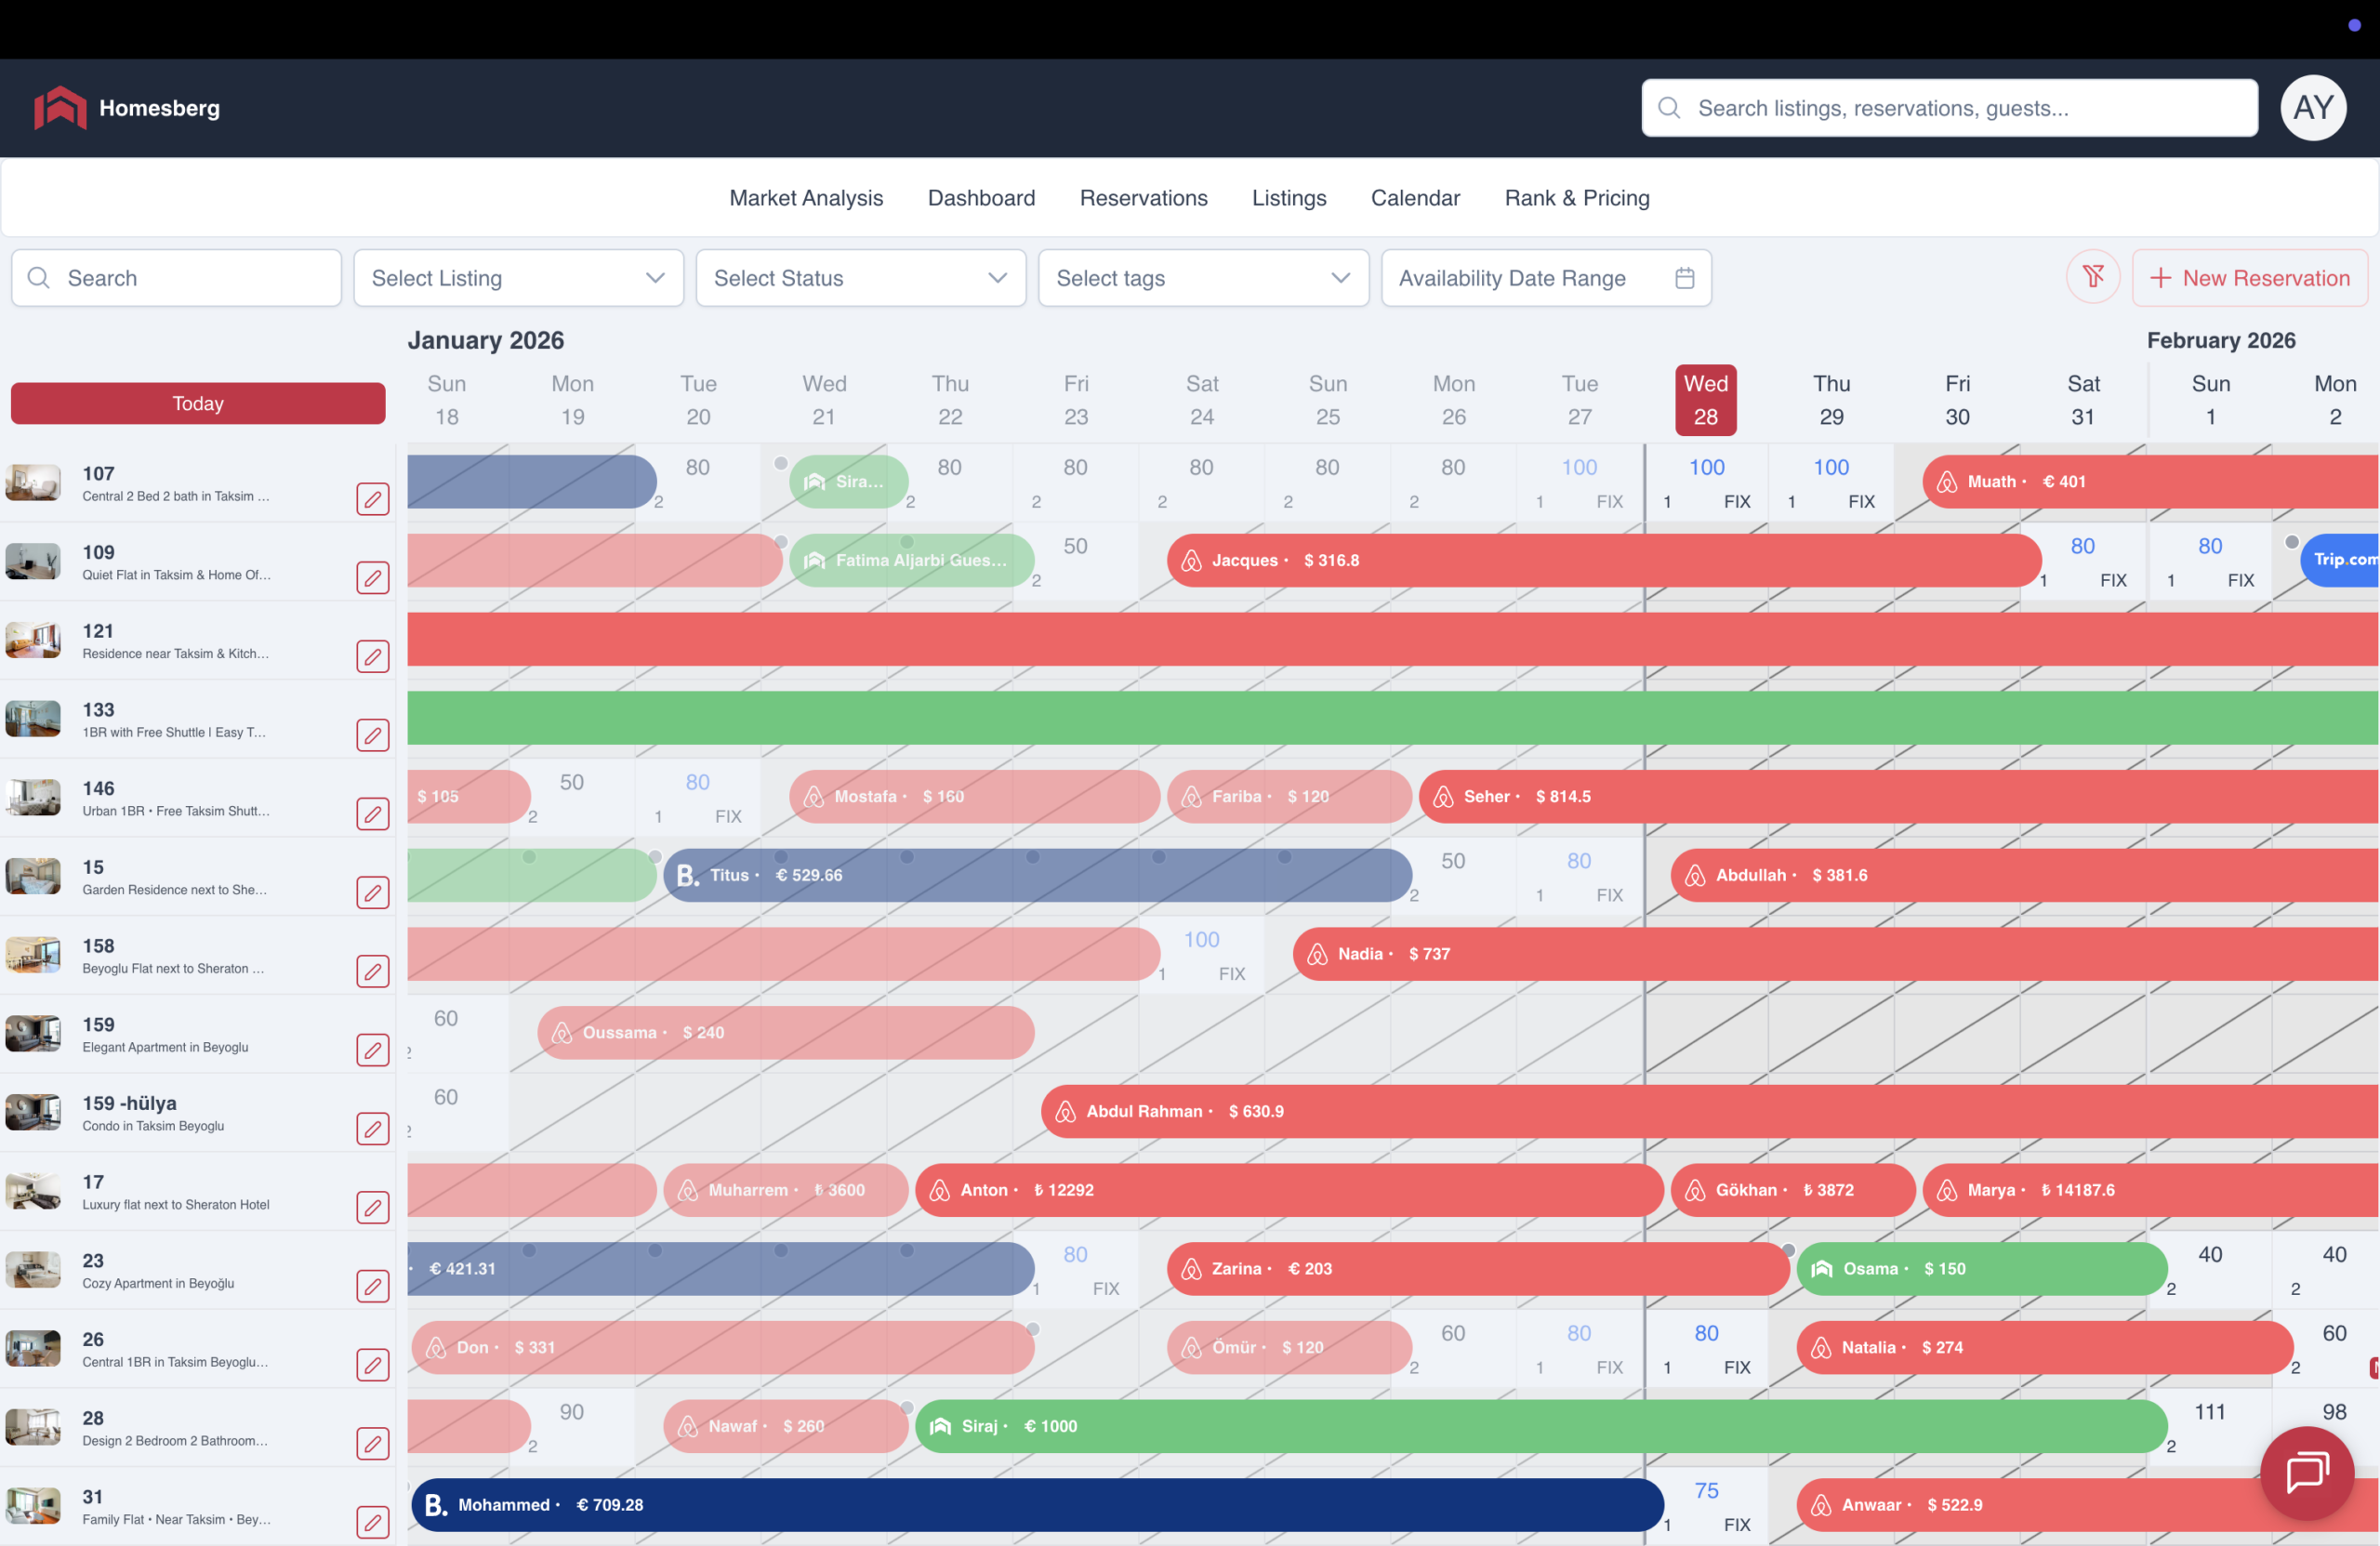The width and height of the screenshot is (2380, 1546).
Task: Click the edit pencil icon for listing 17
Action: pyautogui.click(x=372, y=1207)
